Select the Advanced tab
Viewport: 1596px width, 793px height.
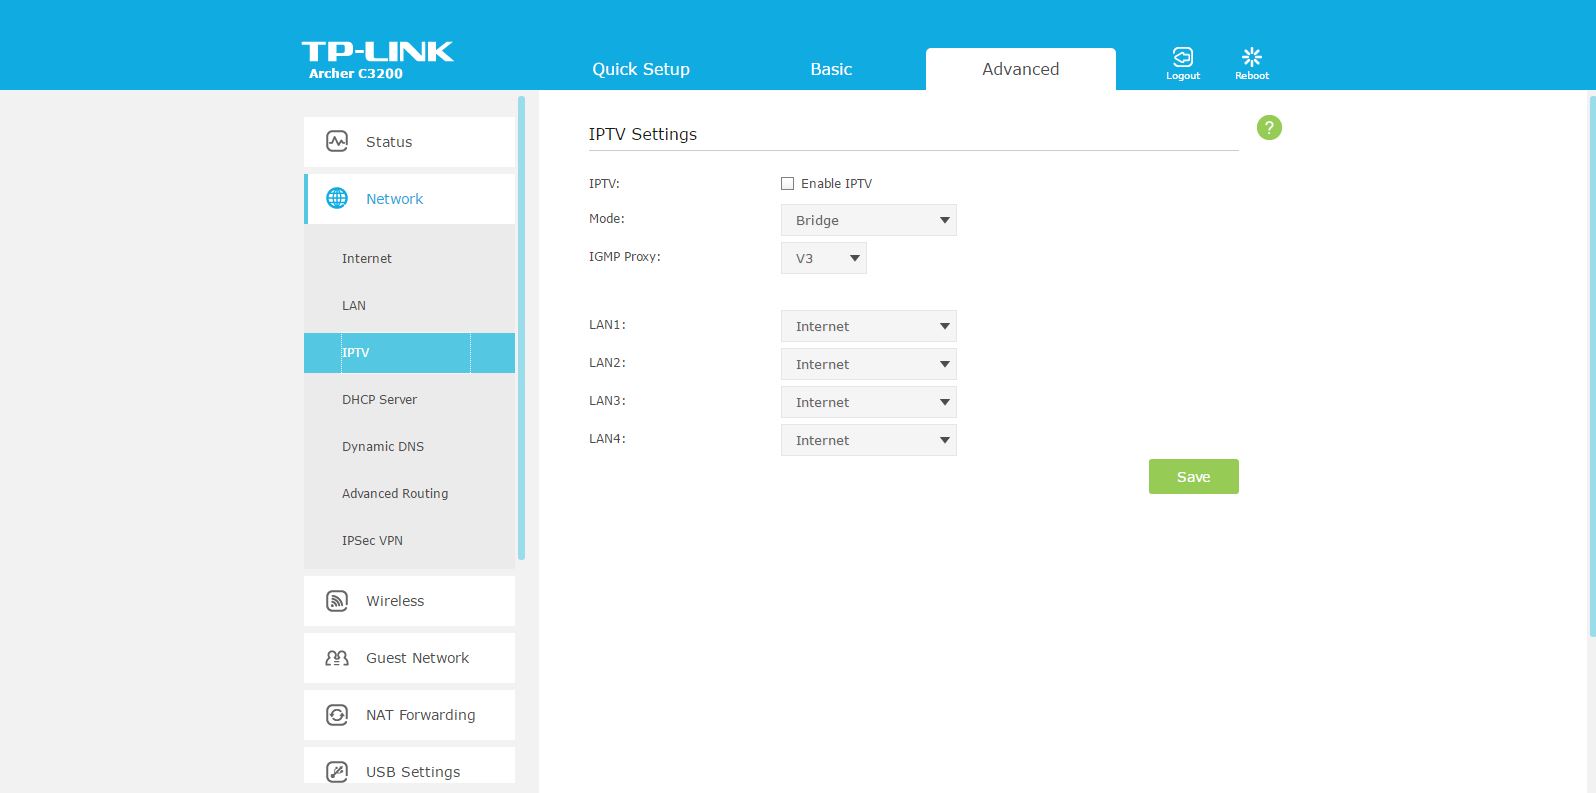tap(1020, 69)
